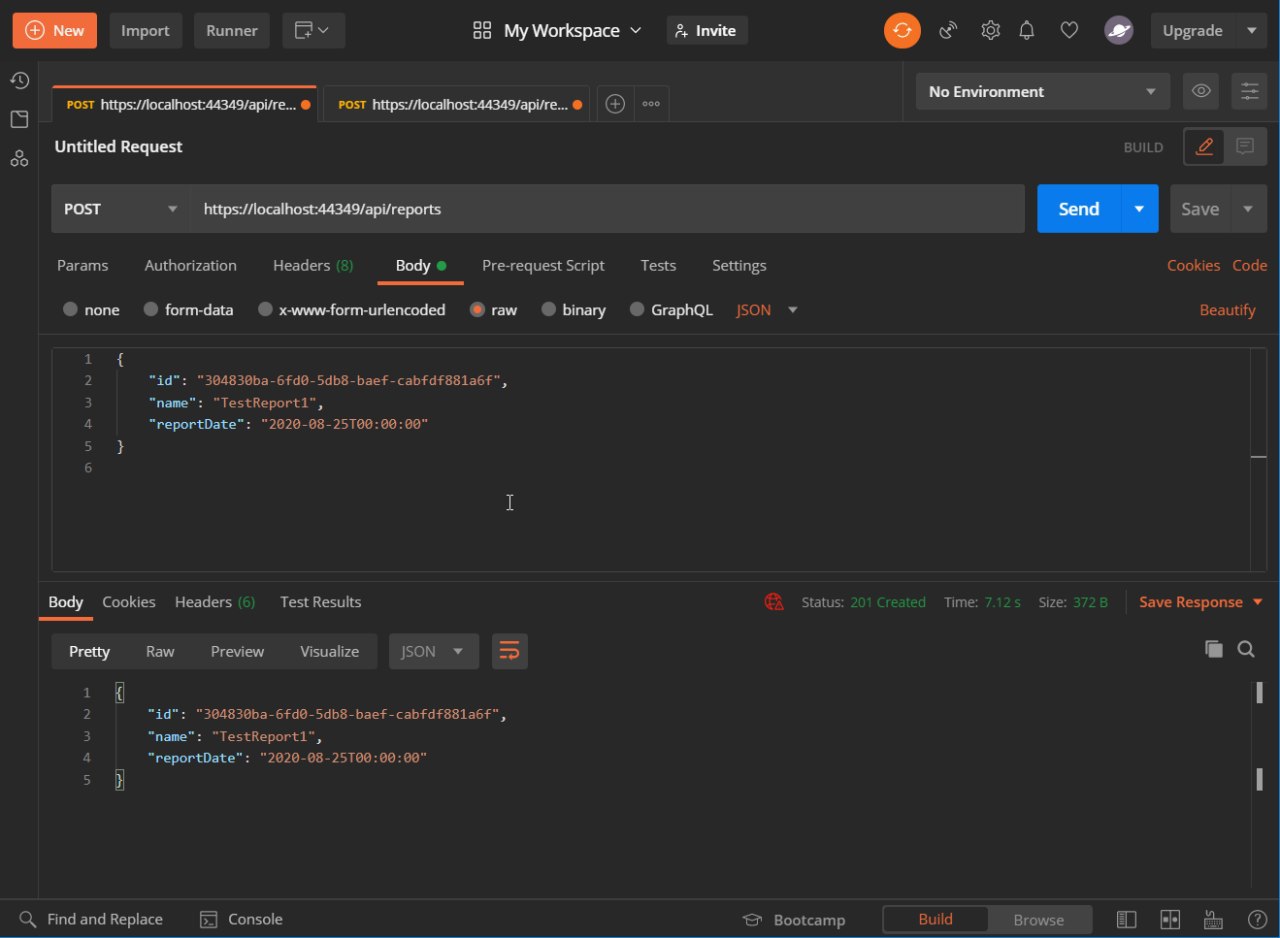Switch to build mode pencil icon
1280x938 pixels.
point(1205,146)
